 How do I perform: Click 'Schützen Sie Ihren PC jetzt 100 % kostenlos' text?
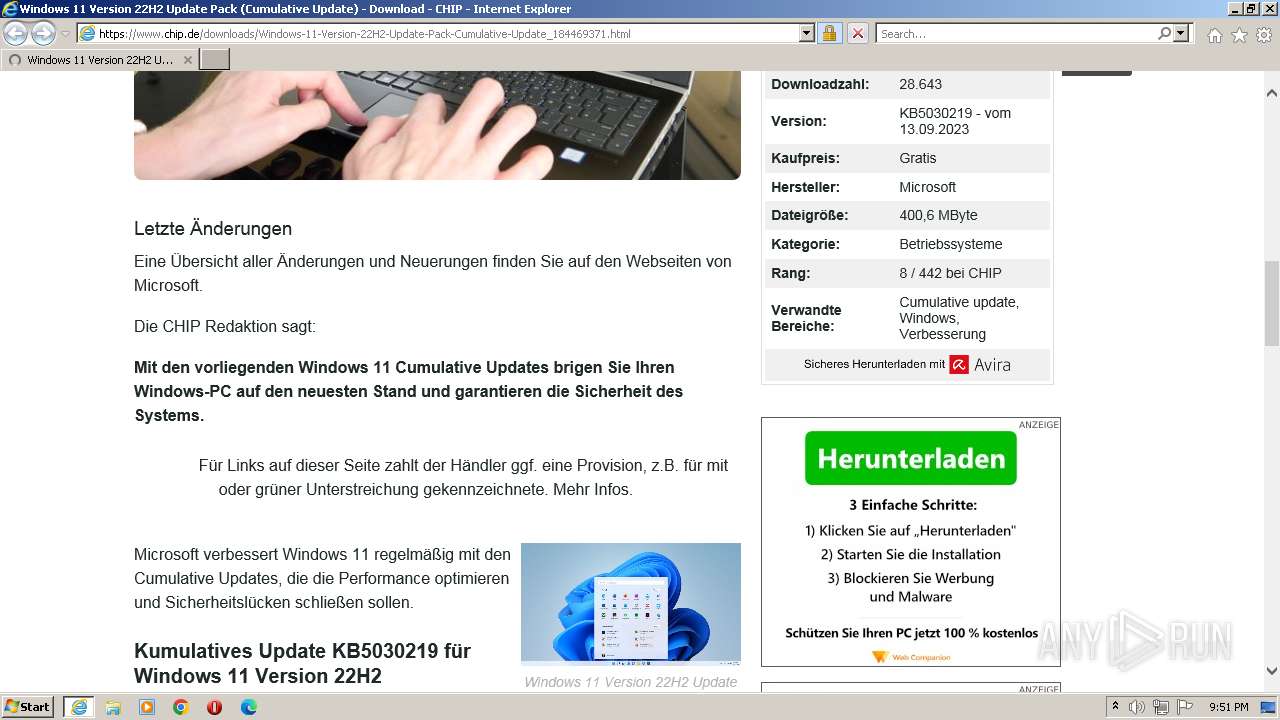point(911,633)
